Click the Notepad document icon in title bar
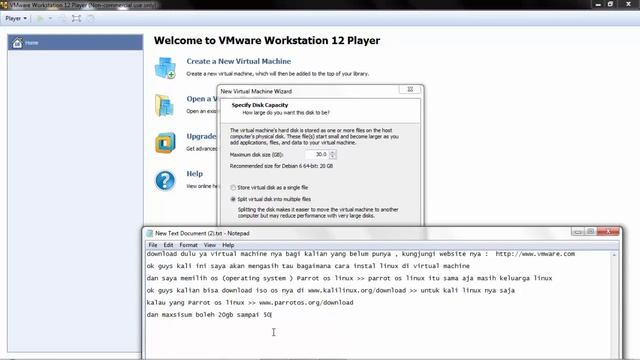 (x=150, y=233)
